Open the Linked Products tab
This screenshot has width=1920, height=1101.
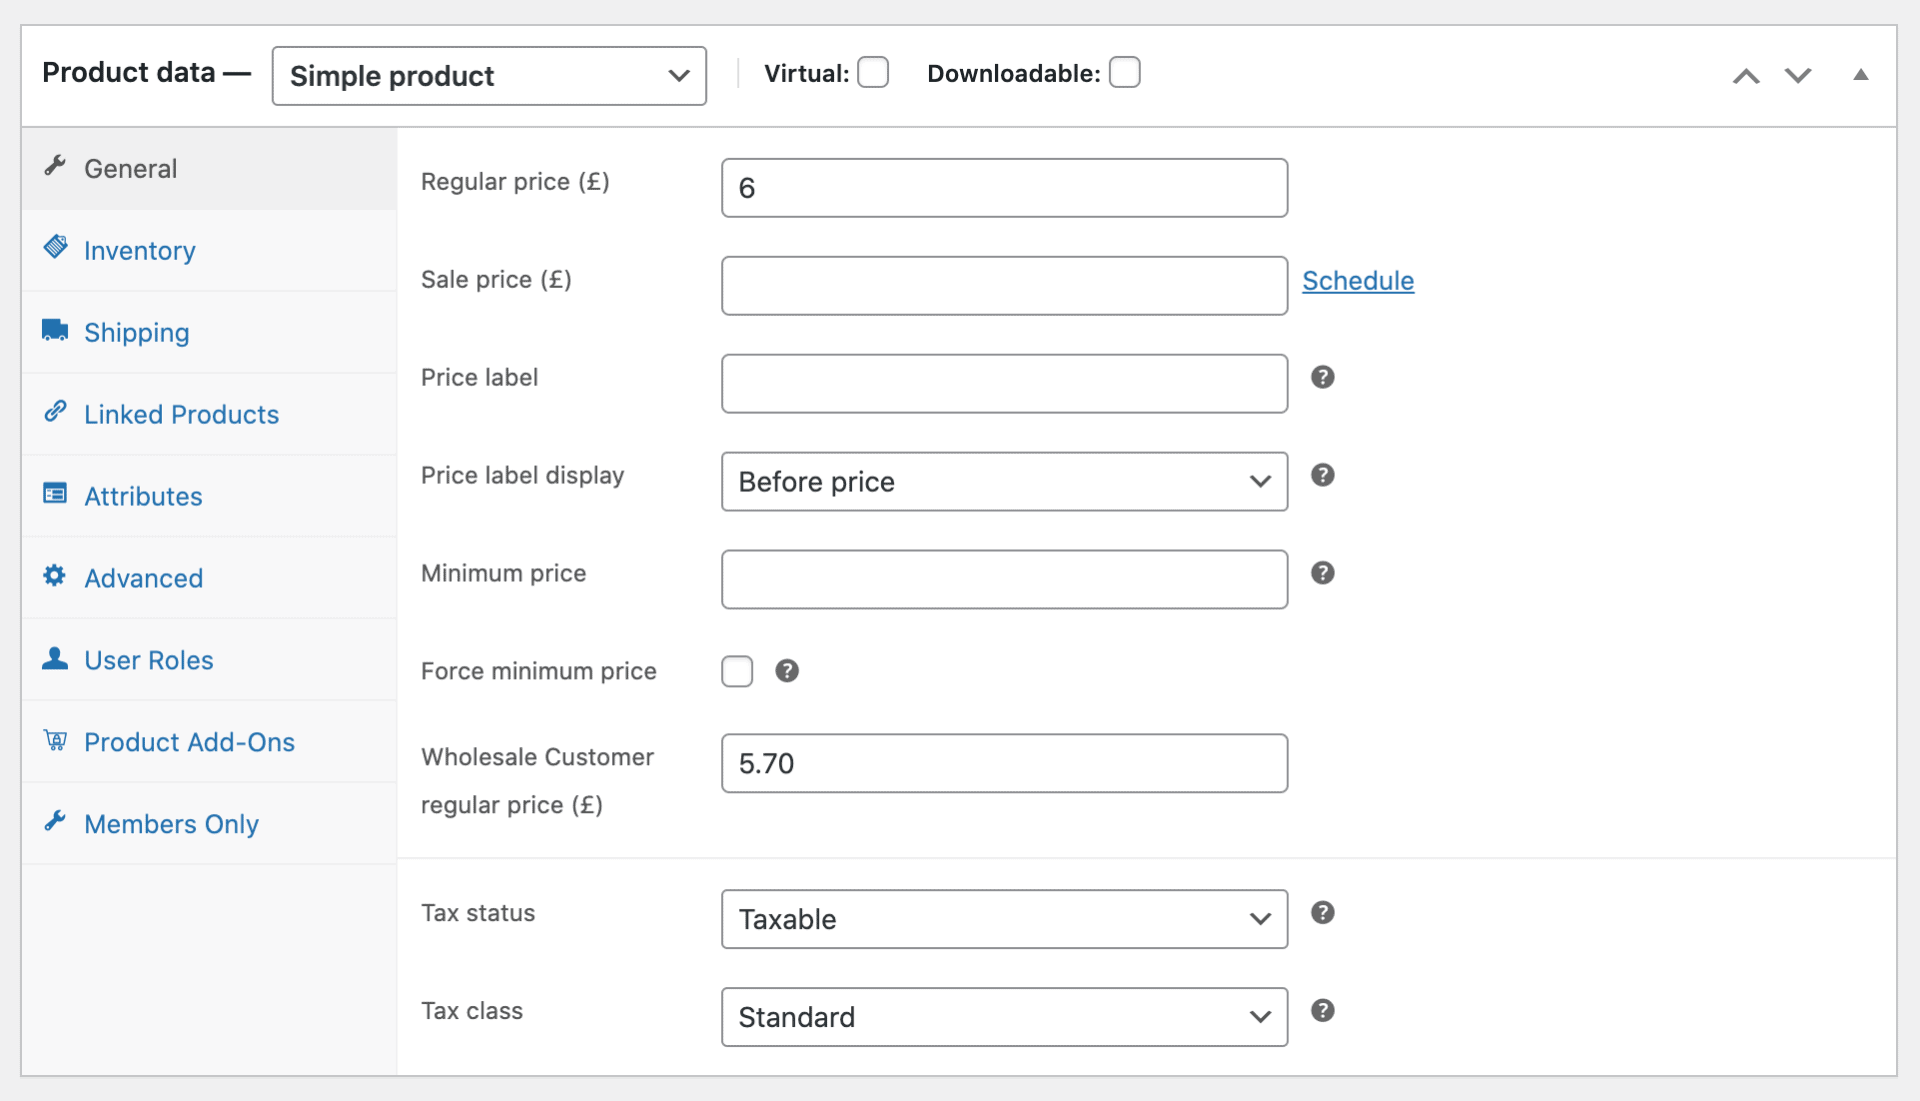[x=209, y=414]
